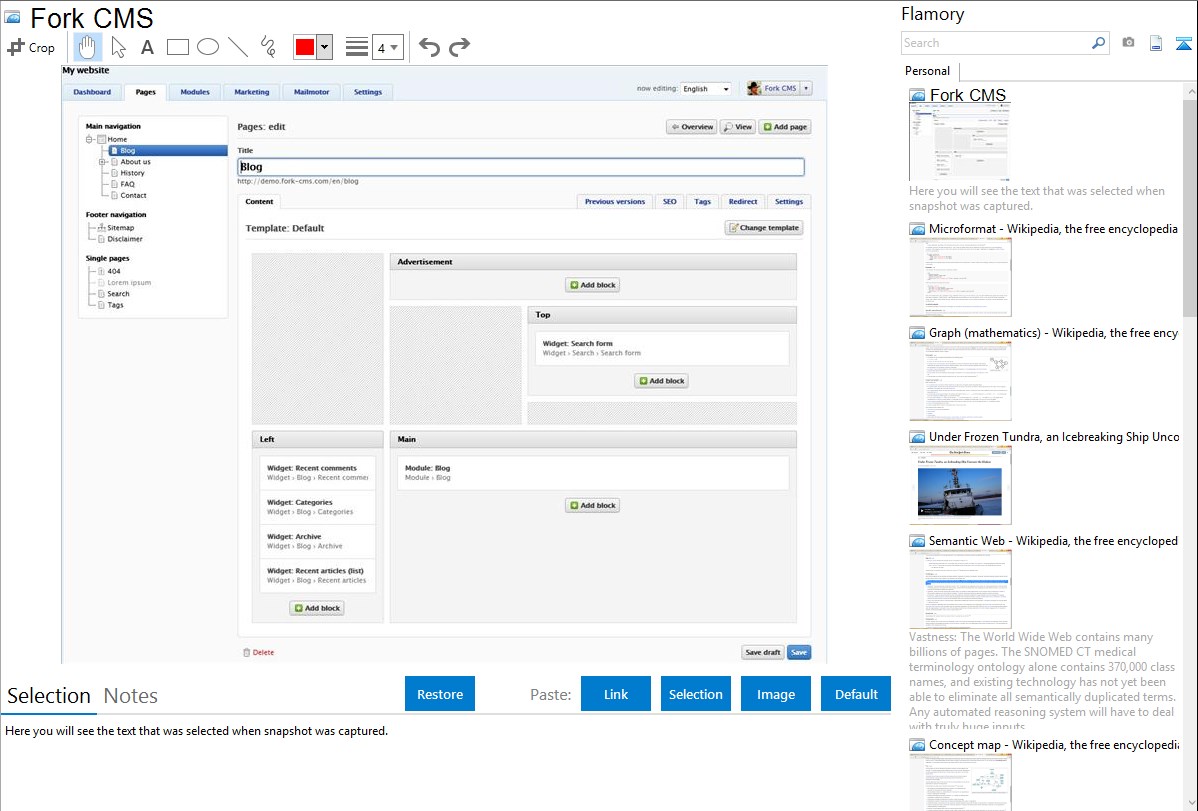
Task: Click the Restore button
Action: [440, 694]
